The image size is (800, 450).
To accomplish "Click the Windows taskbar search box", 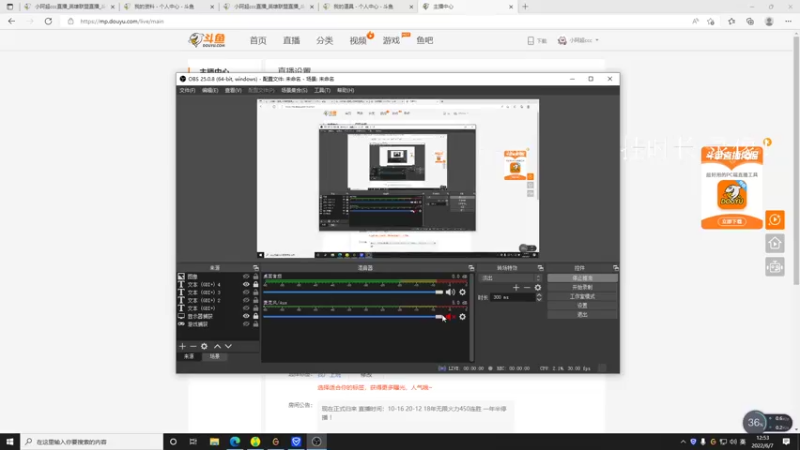I will click(92, 442).
